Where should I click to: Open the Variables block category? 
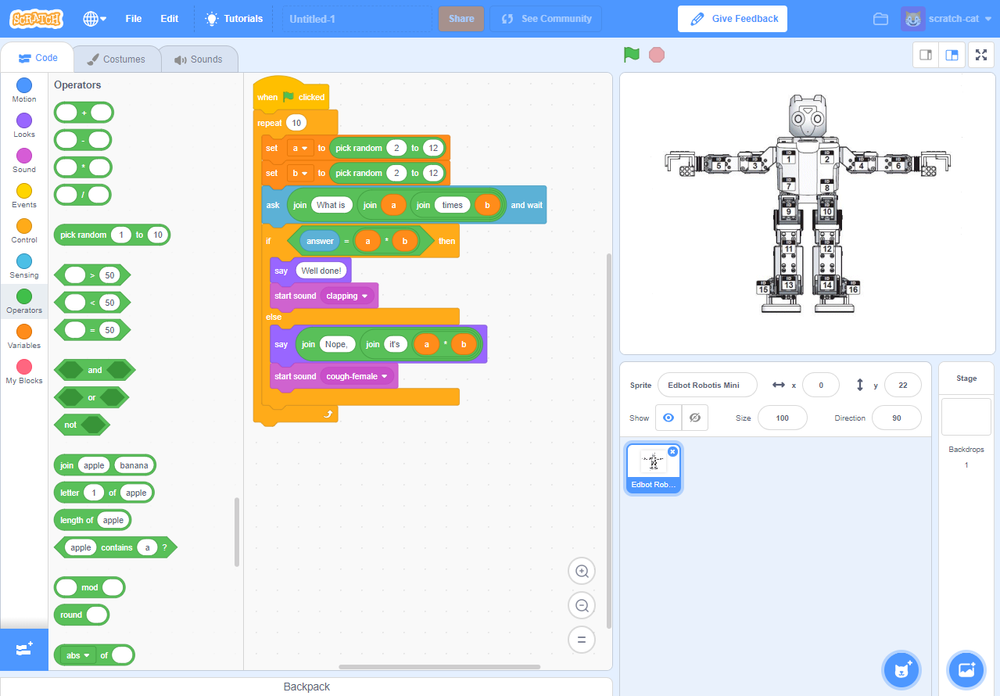point(23,333)
